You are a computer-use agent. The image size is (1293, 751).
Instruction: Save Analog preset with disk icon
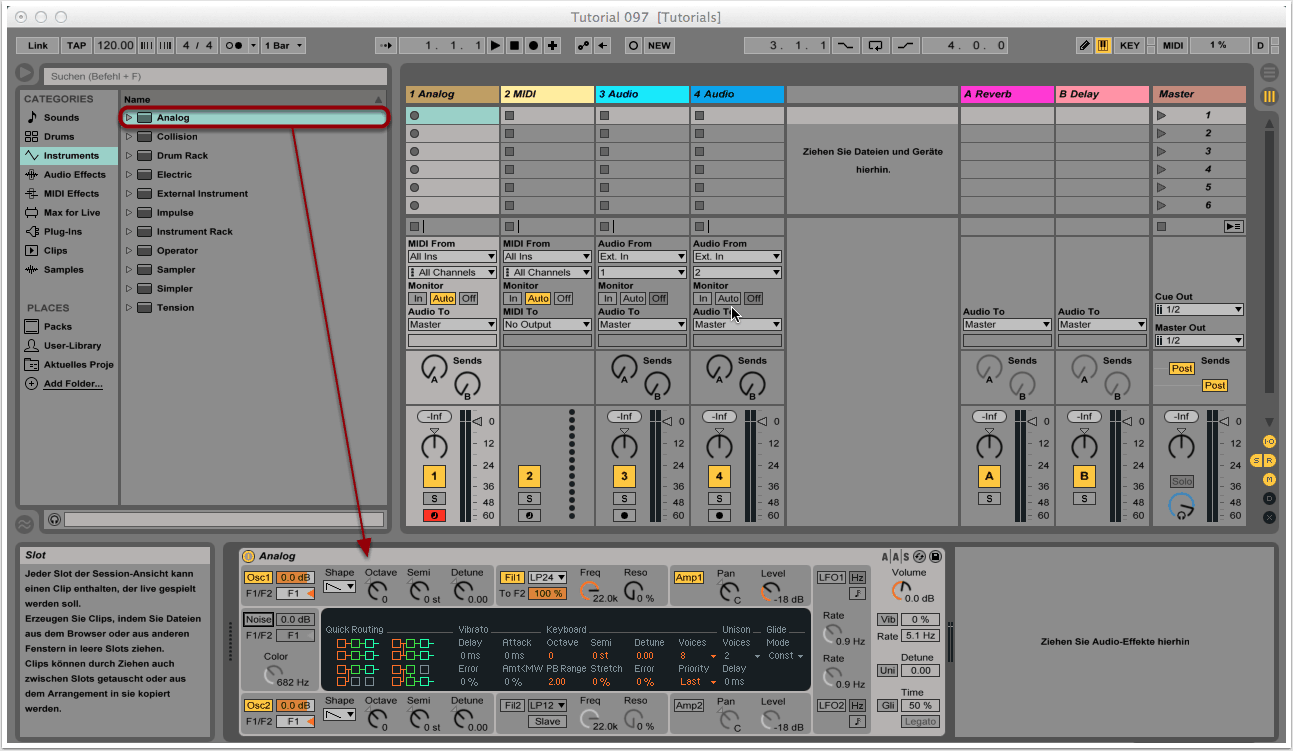point(935,556)
